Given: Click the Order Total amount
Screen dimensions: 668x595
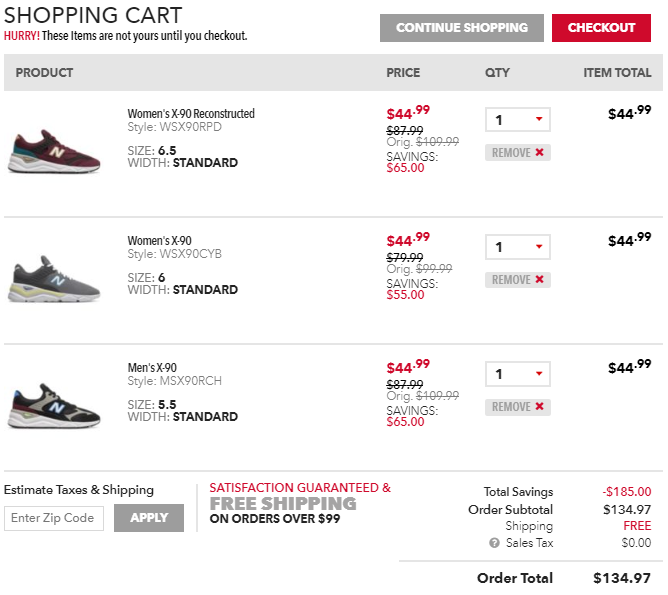Looking at the screenshot, I should pyautogui.click(x=621, y=578).
